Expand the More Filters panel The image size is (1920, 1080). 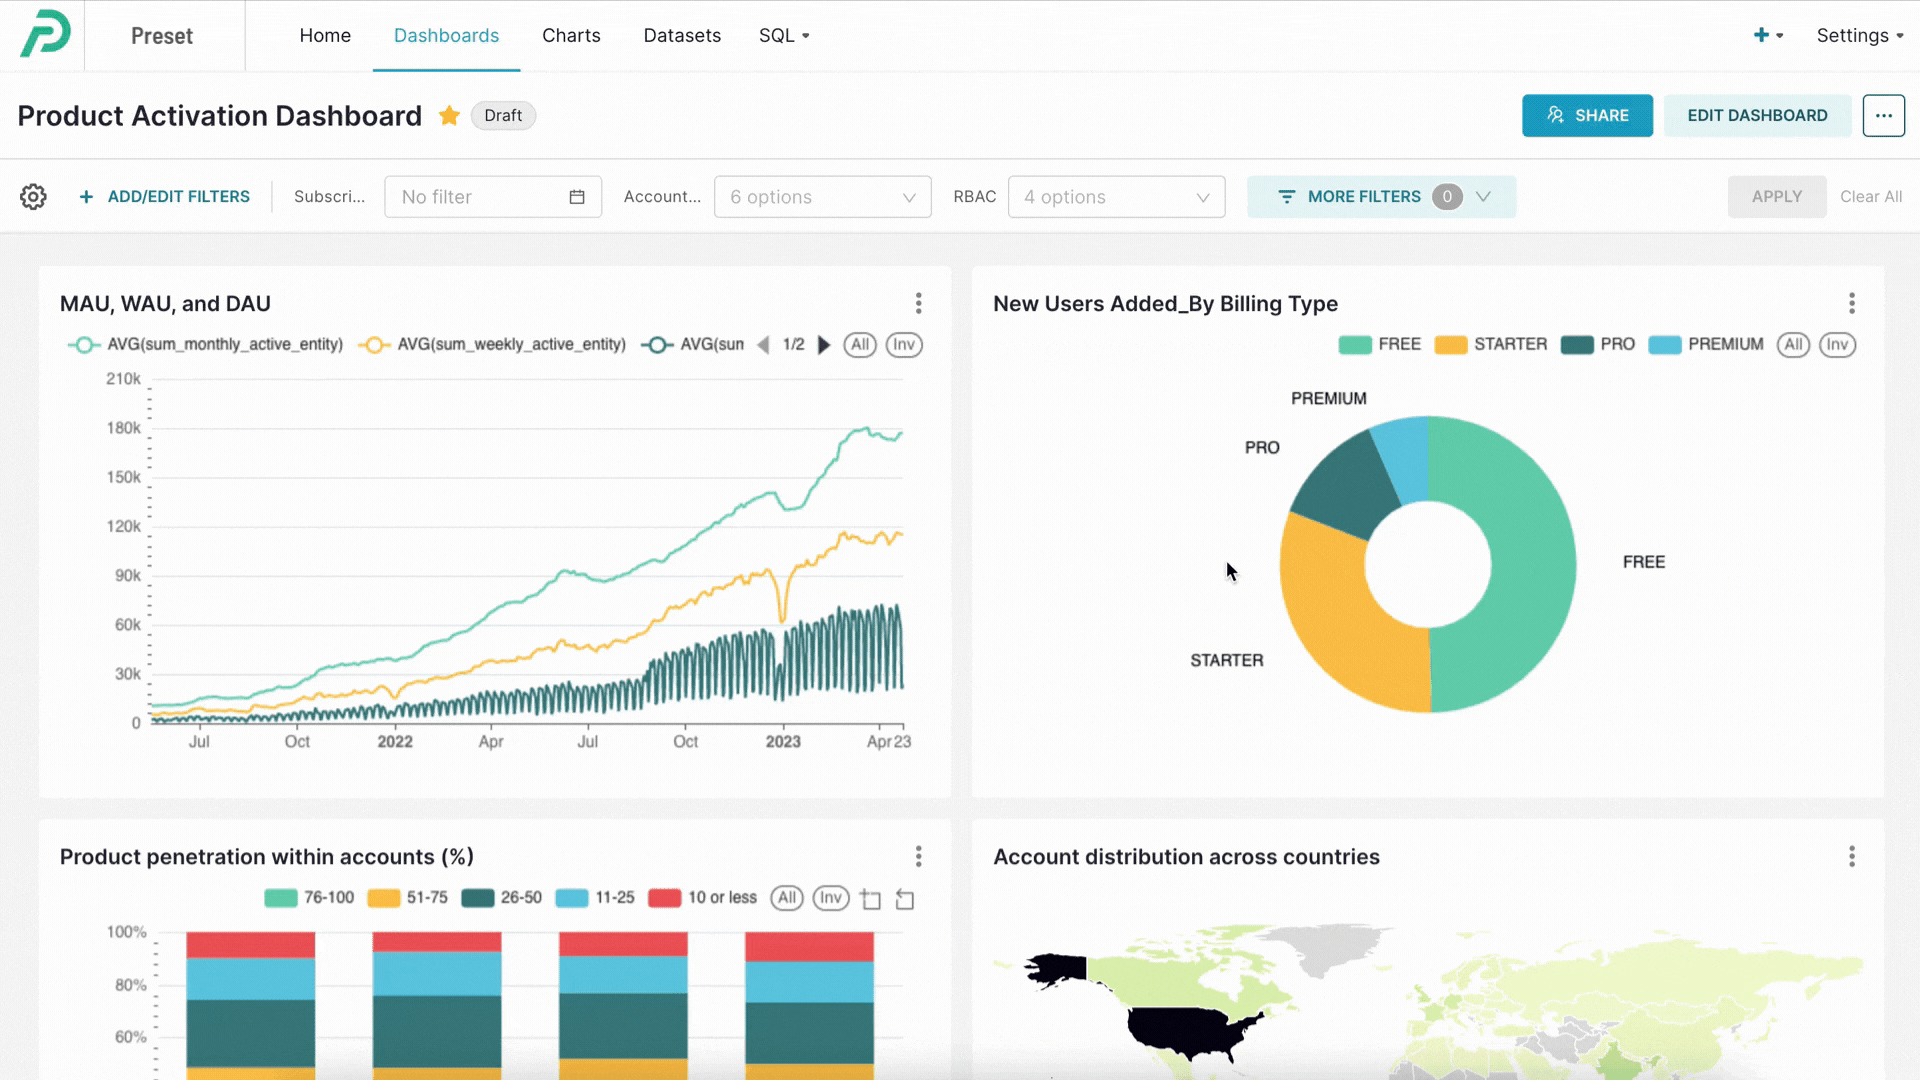click(x=1381, y=197)
